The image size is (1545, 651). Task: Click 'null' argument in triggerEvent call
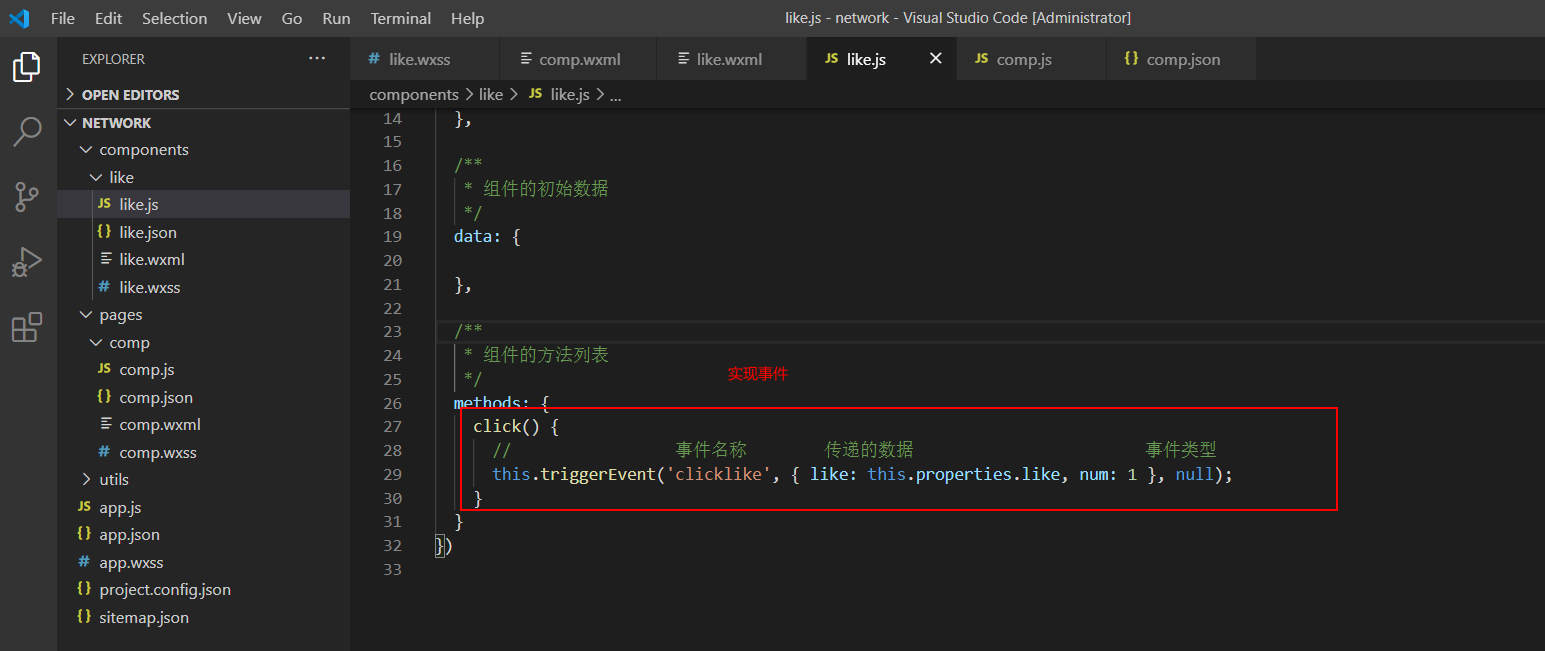point(1194,474)
